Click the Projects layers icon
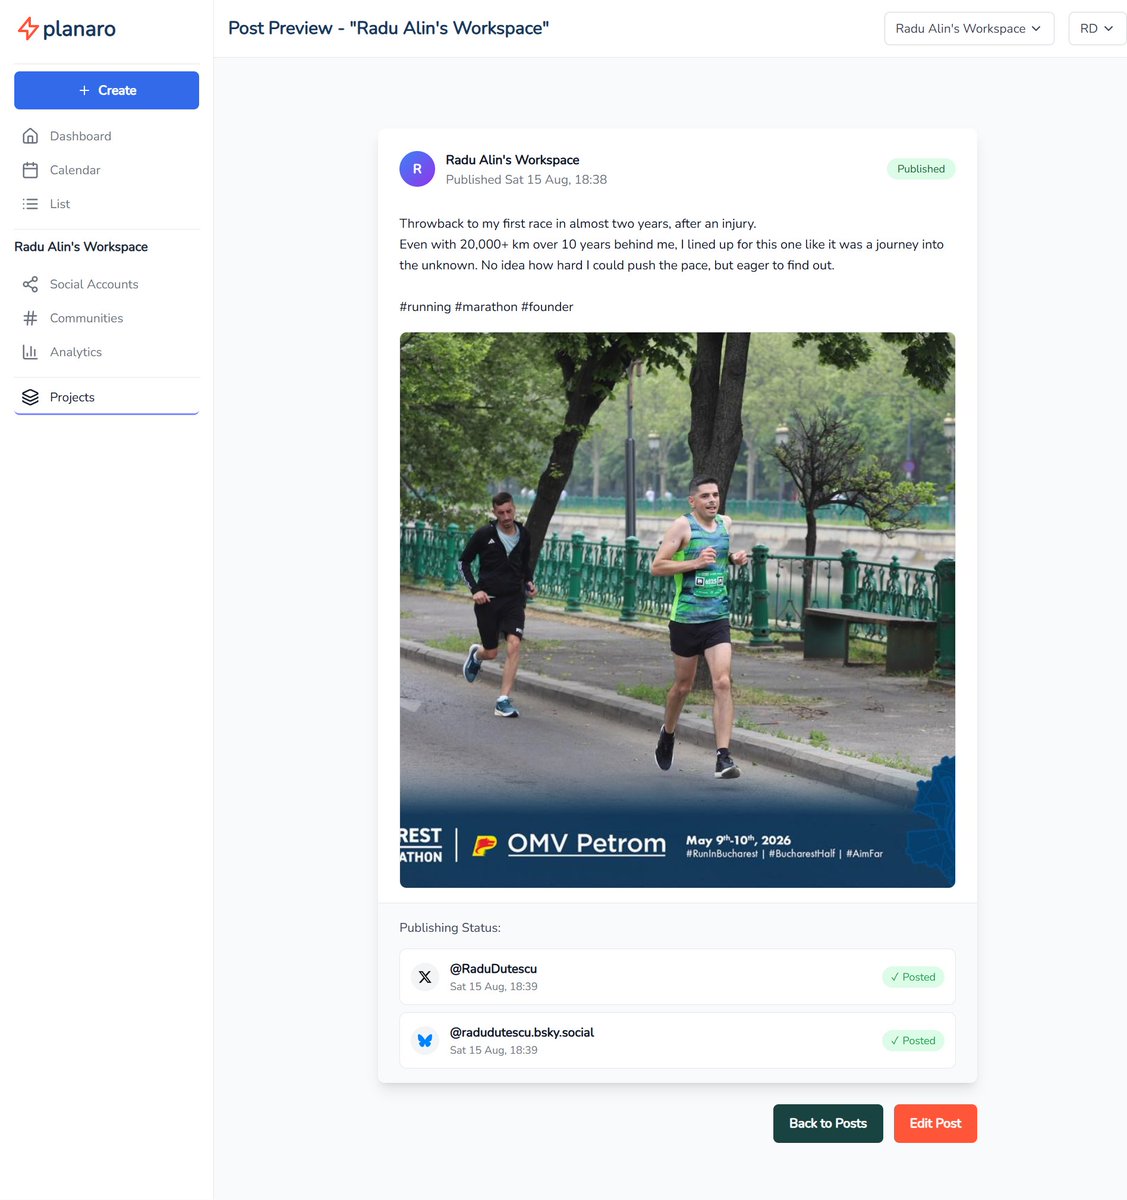The image size is (1127, 1200). point(30,397)
